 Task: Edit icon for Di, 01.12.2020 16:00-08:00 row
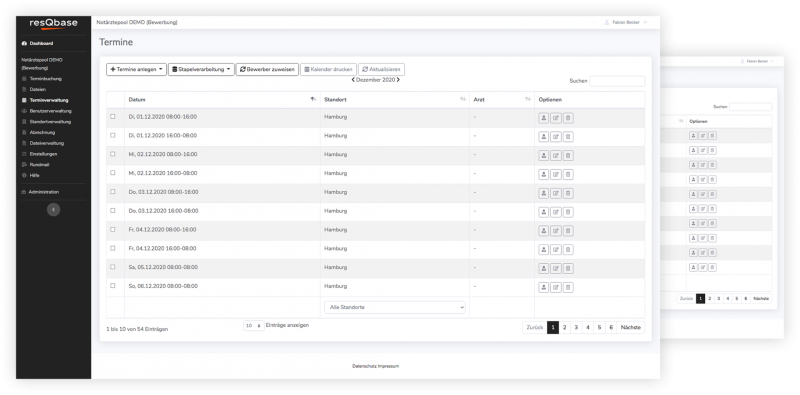click(556, 137)
